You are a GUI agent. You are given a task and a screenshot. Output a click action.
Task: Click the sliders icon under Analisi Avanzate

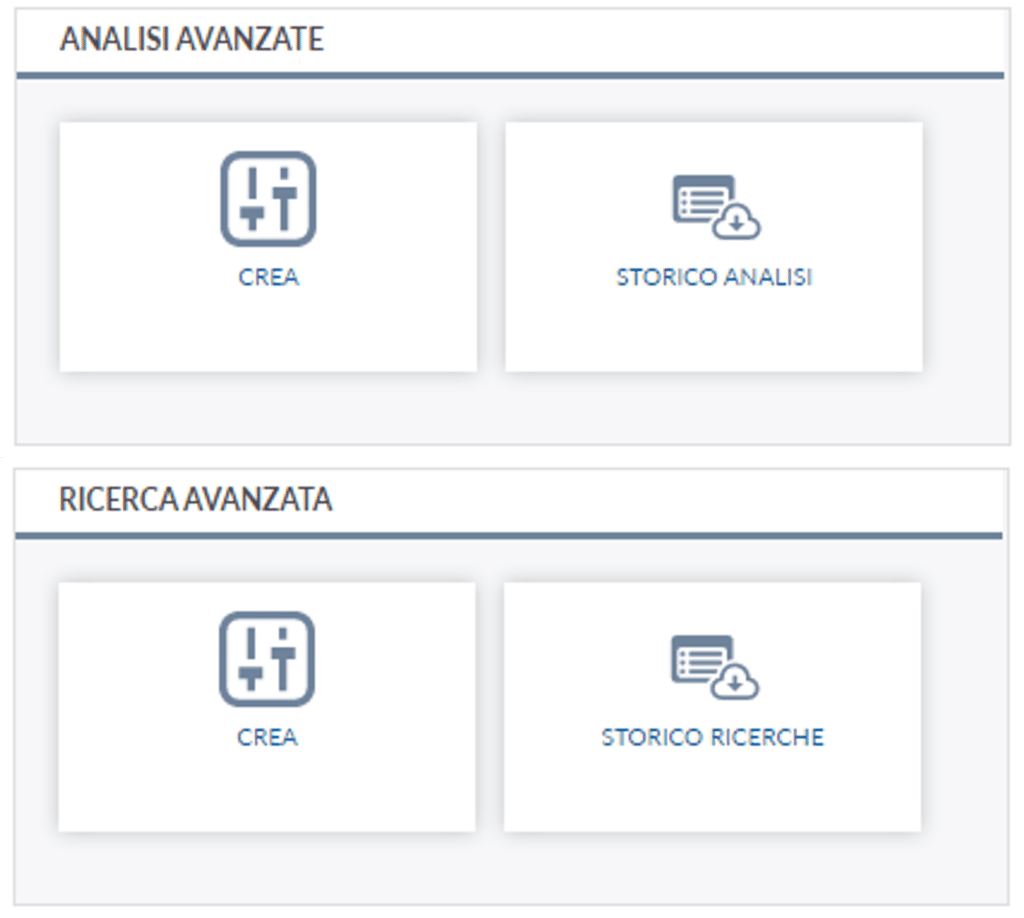268,198
